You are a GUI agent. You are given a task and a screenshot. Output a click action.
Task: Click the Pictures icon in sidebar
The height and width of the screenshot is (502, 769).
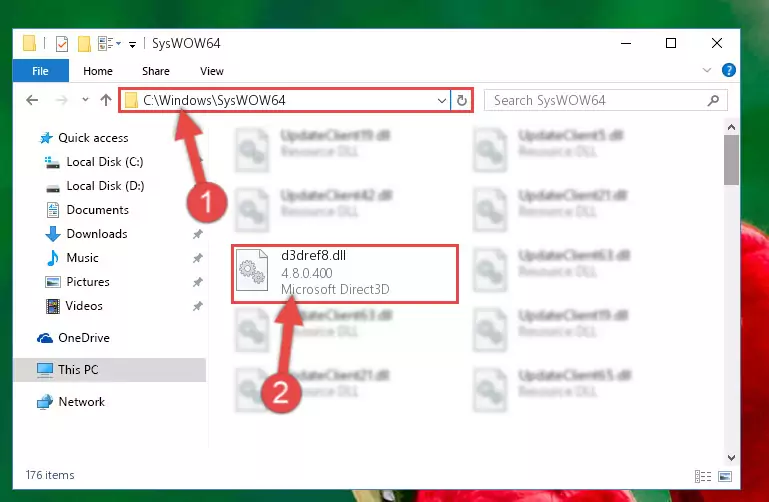click(52, 282)
